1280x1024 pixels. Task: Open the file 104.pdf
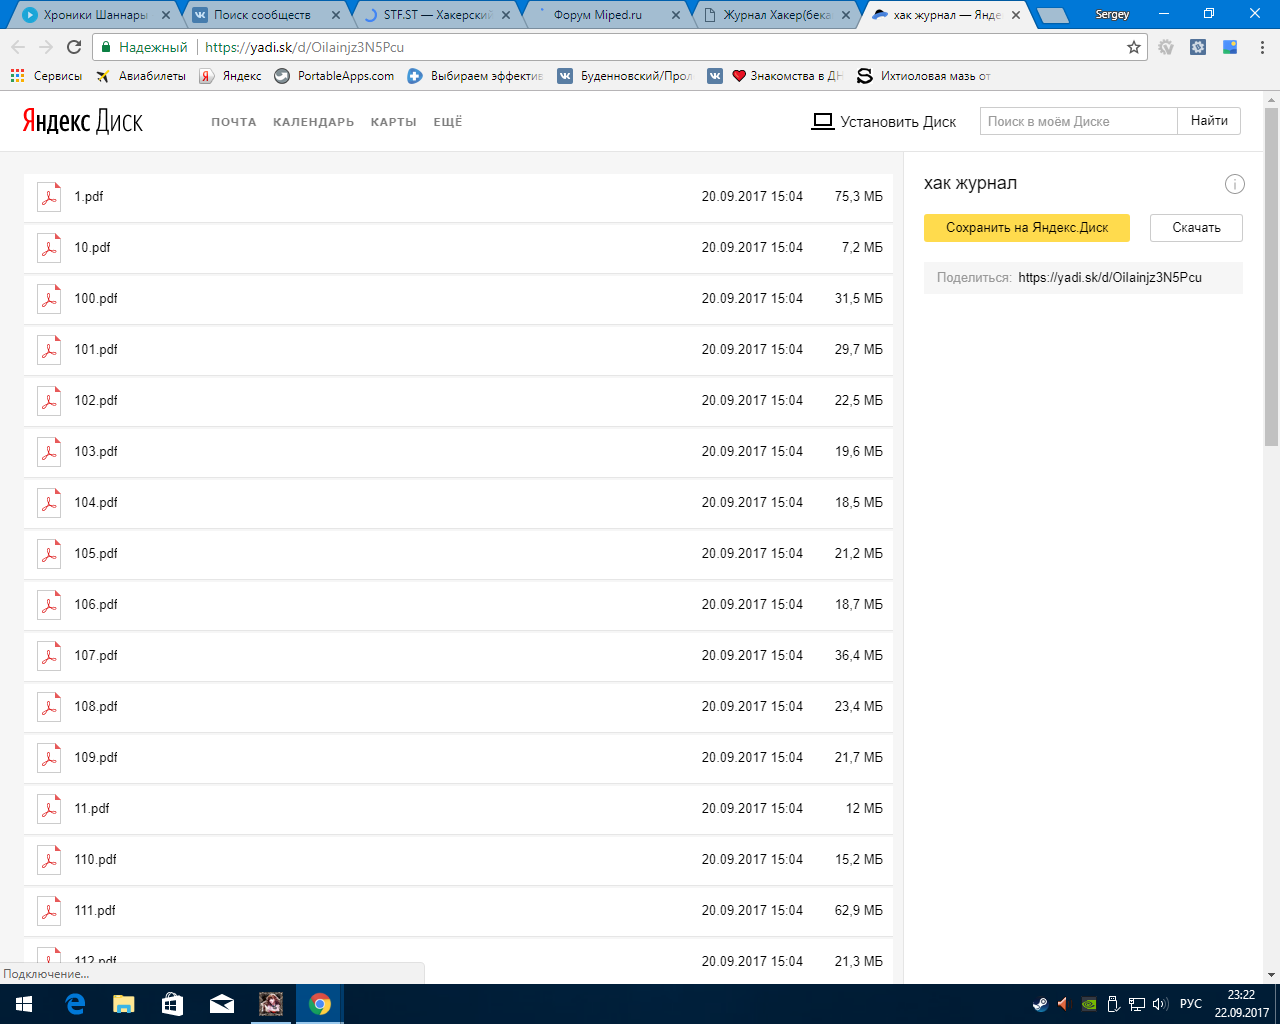pos(96,503)
